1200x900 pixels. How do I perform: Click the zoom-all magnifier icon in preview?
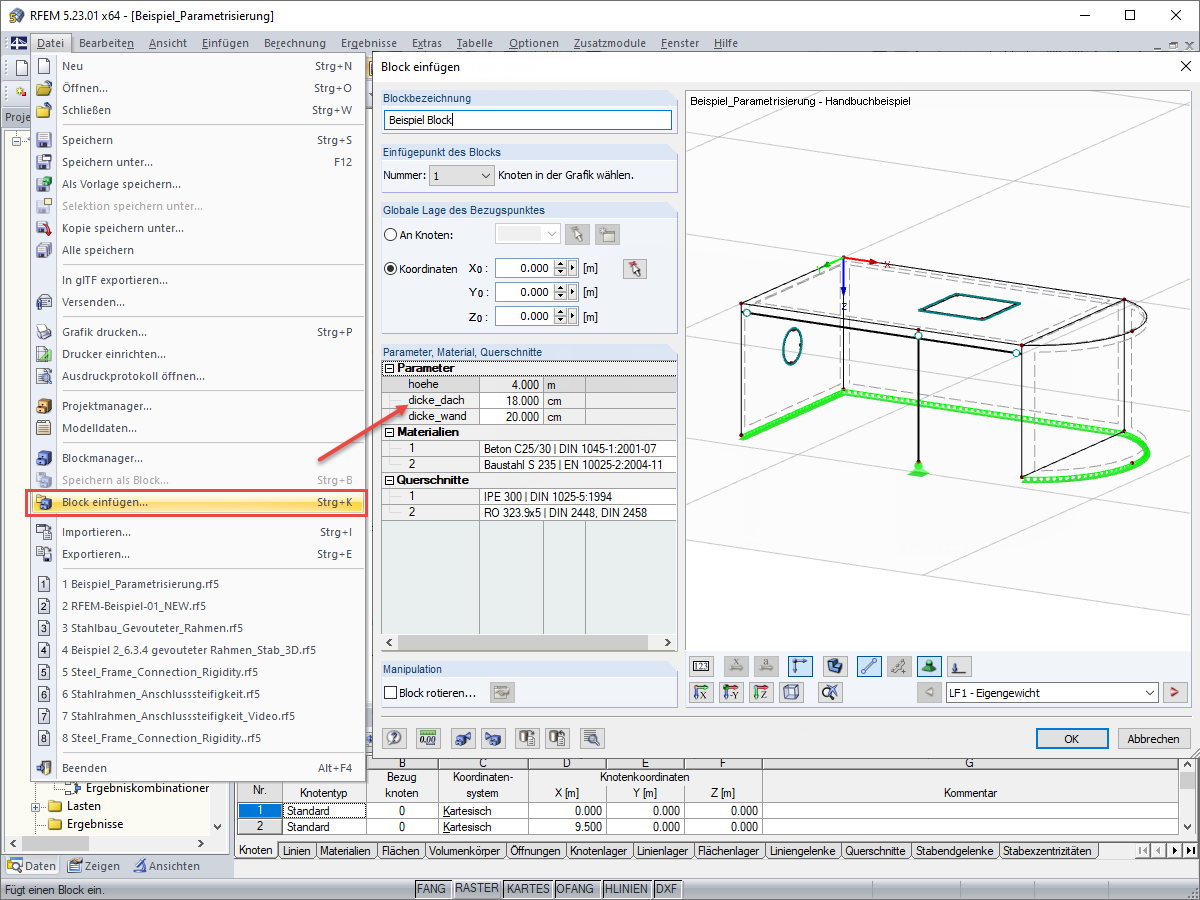[x=830, y=692]
